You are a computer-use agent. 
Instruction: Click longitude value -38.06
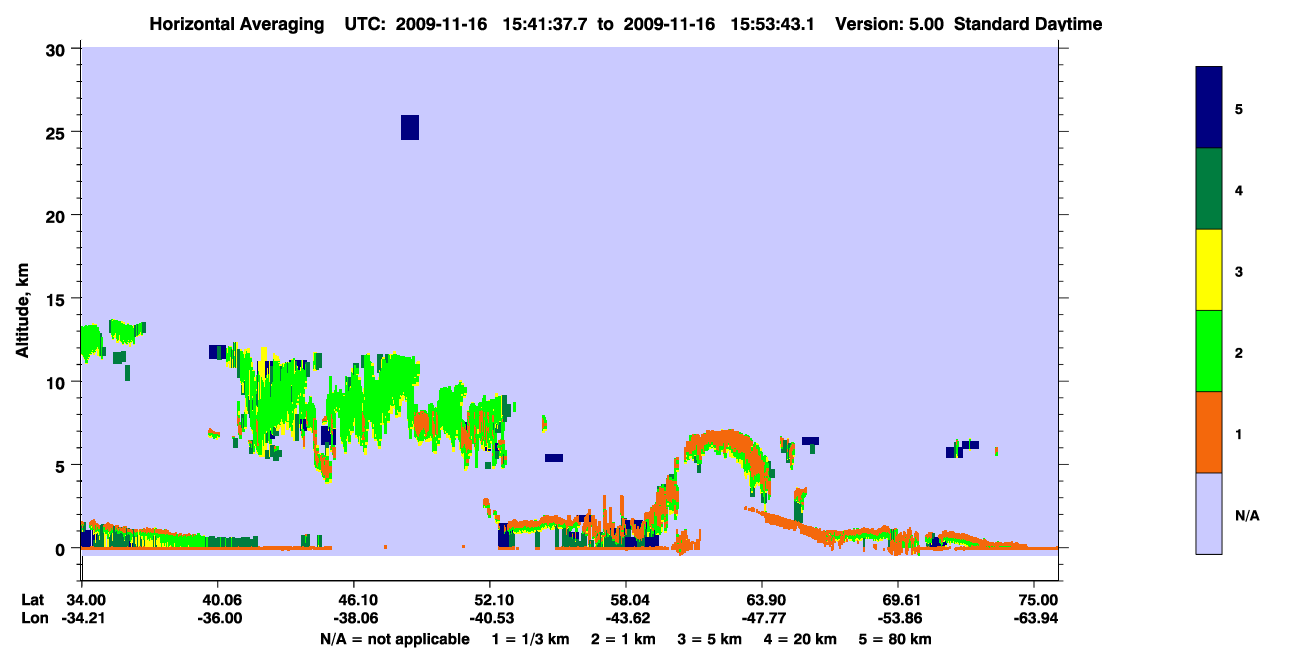[355, 618]
